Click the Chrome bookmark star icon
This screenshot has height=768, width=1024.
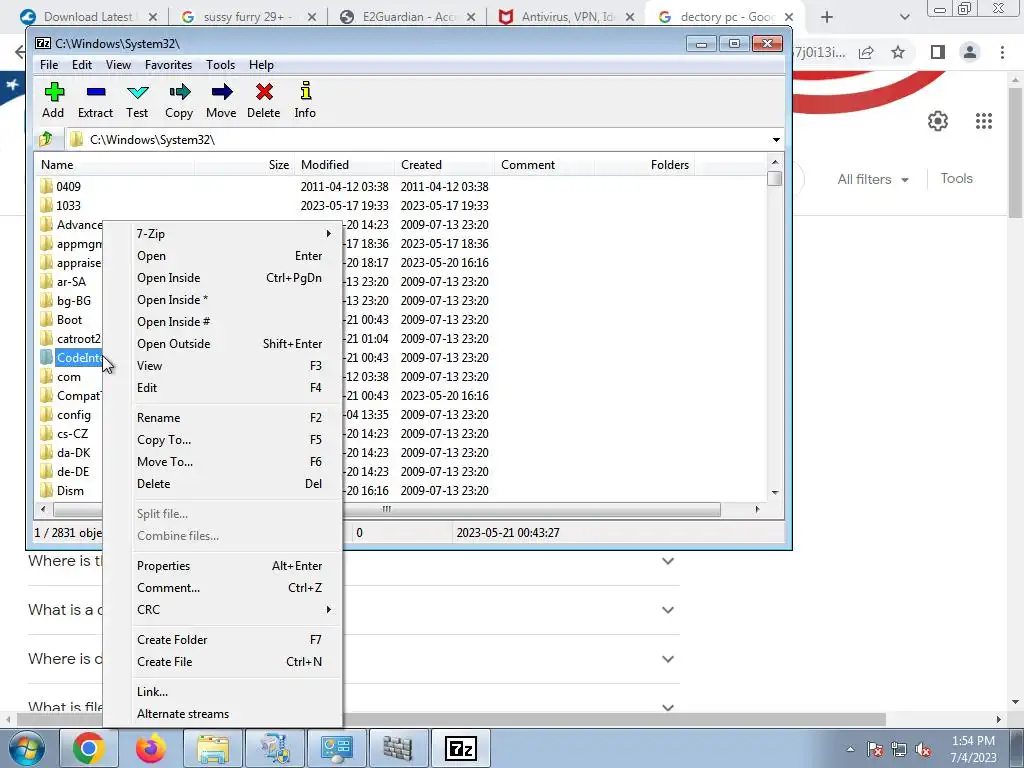coord(898,52)
